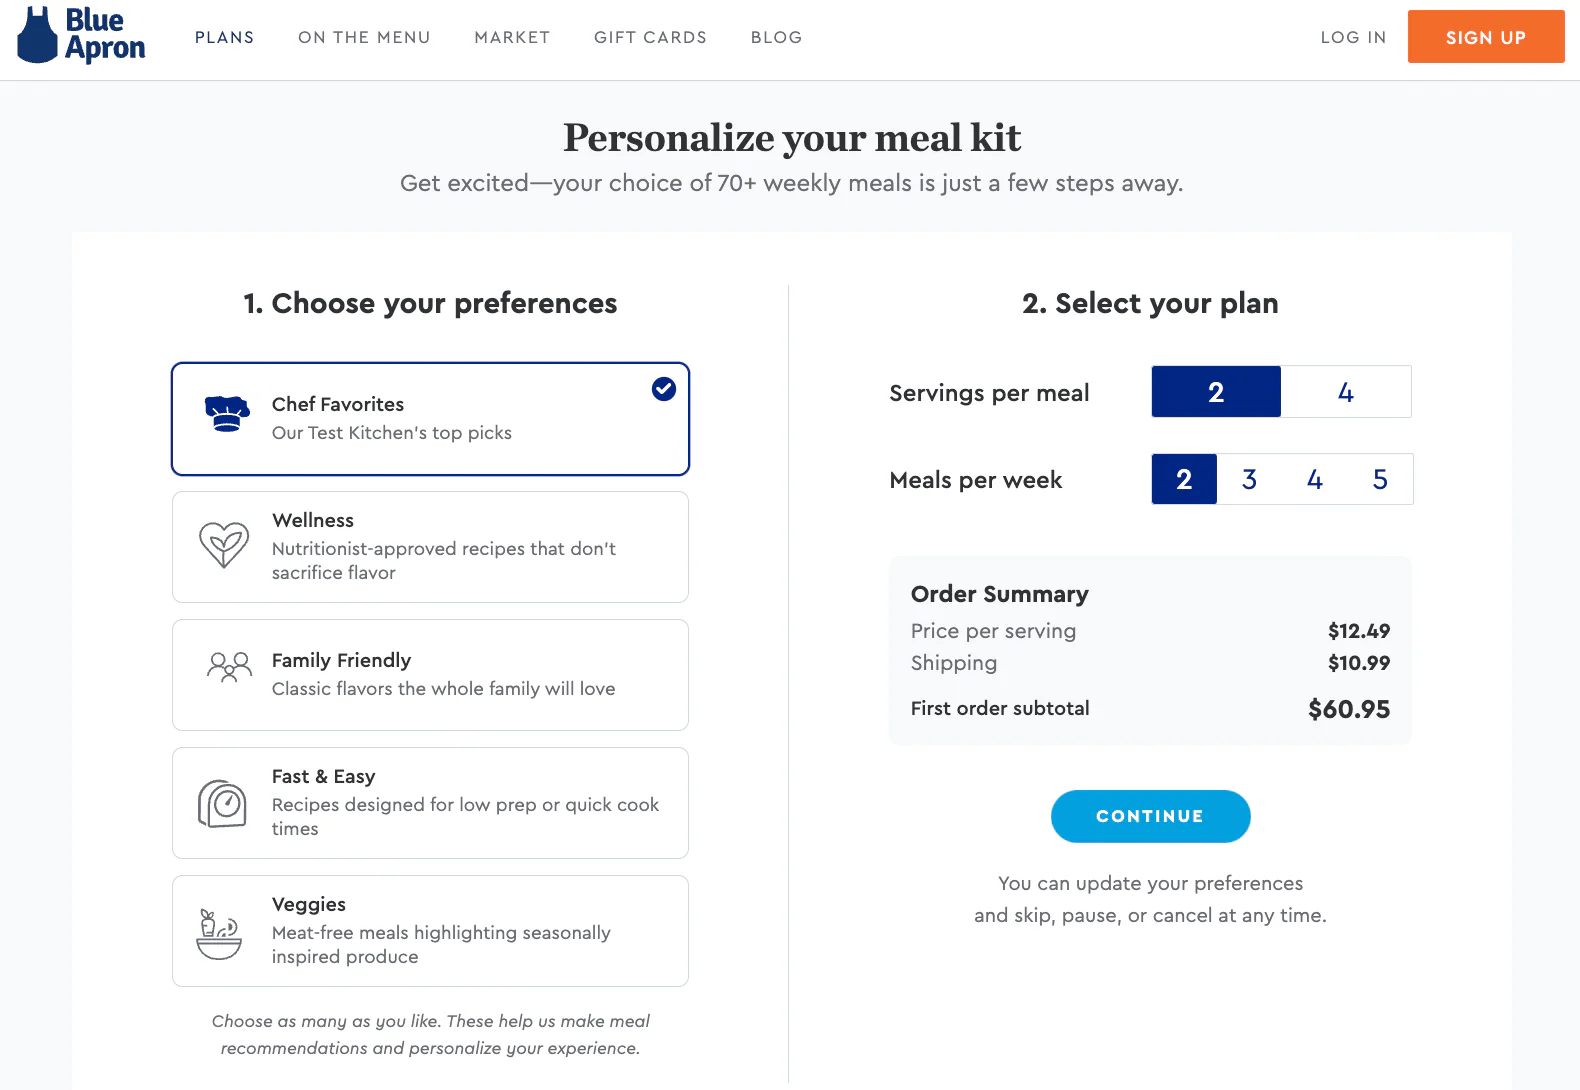Click the chef hat icon on Chef Favorites
This screenshot has height=1090, width=1580.
pyautogui.click(x=226, y=412)
